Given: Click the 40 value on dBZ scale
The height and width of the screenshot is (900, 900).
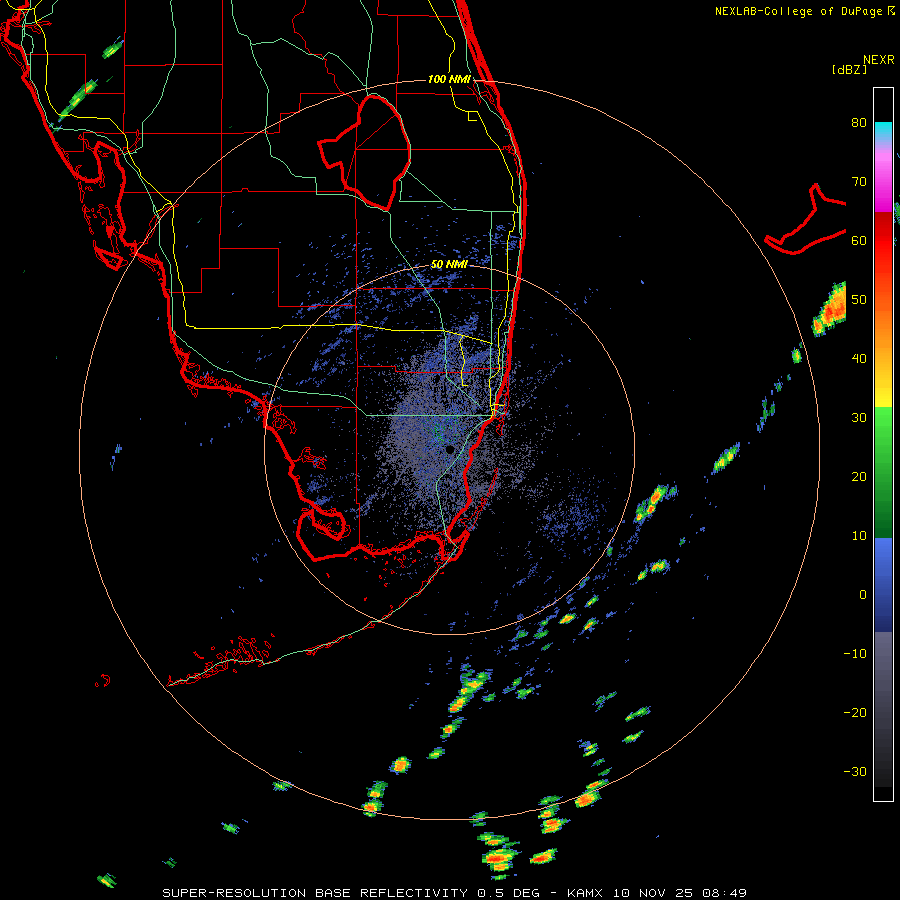Looking at the screenshot, I should [859, 359].
